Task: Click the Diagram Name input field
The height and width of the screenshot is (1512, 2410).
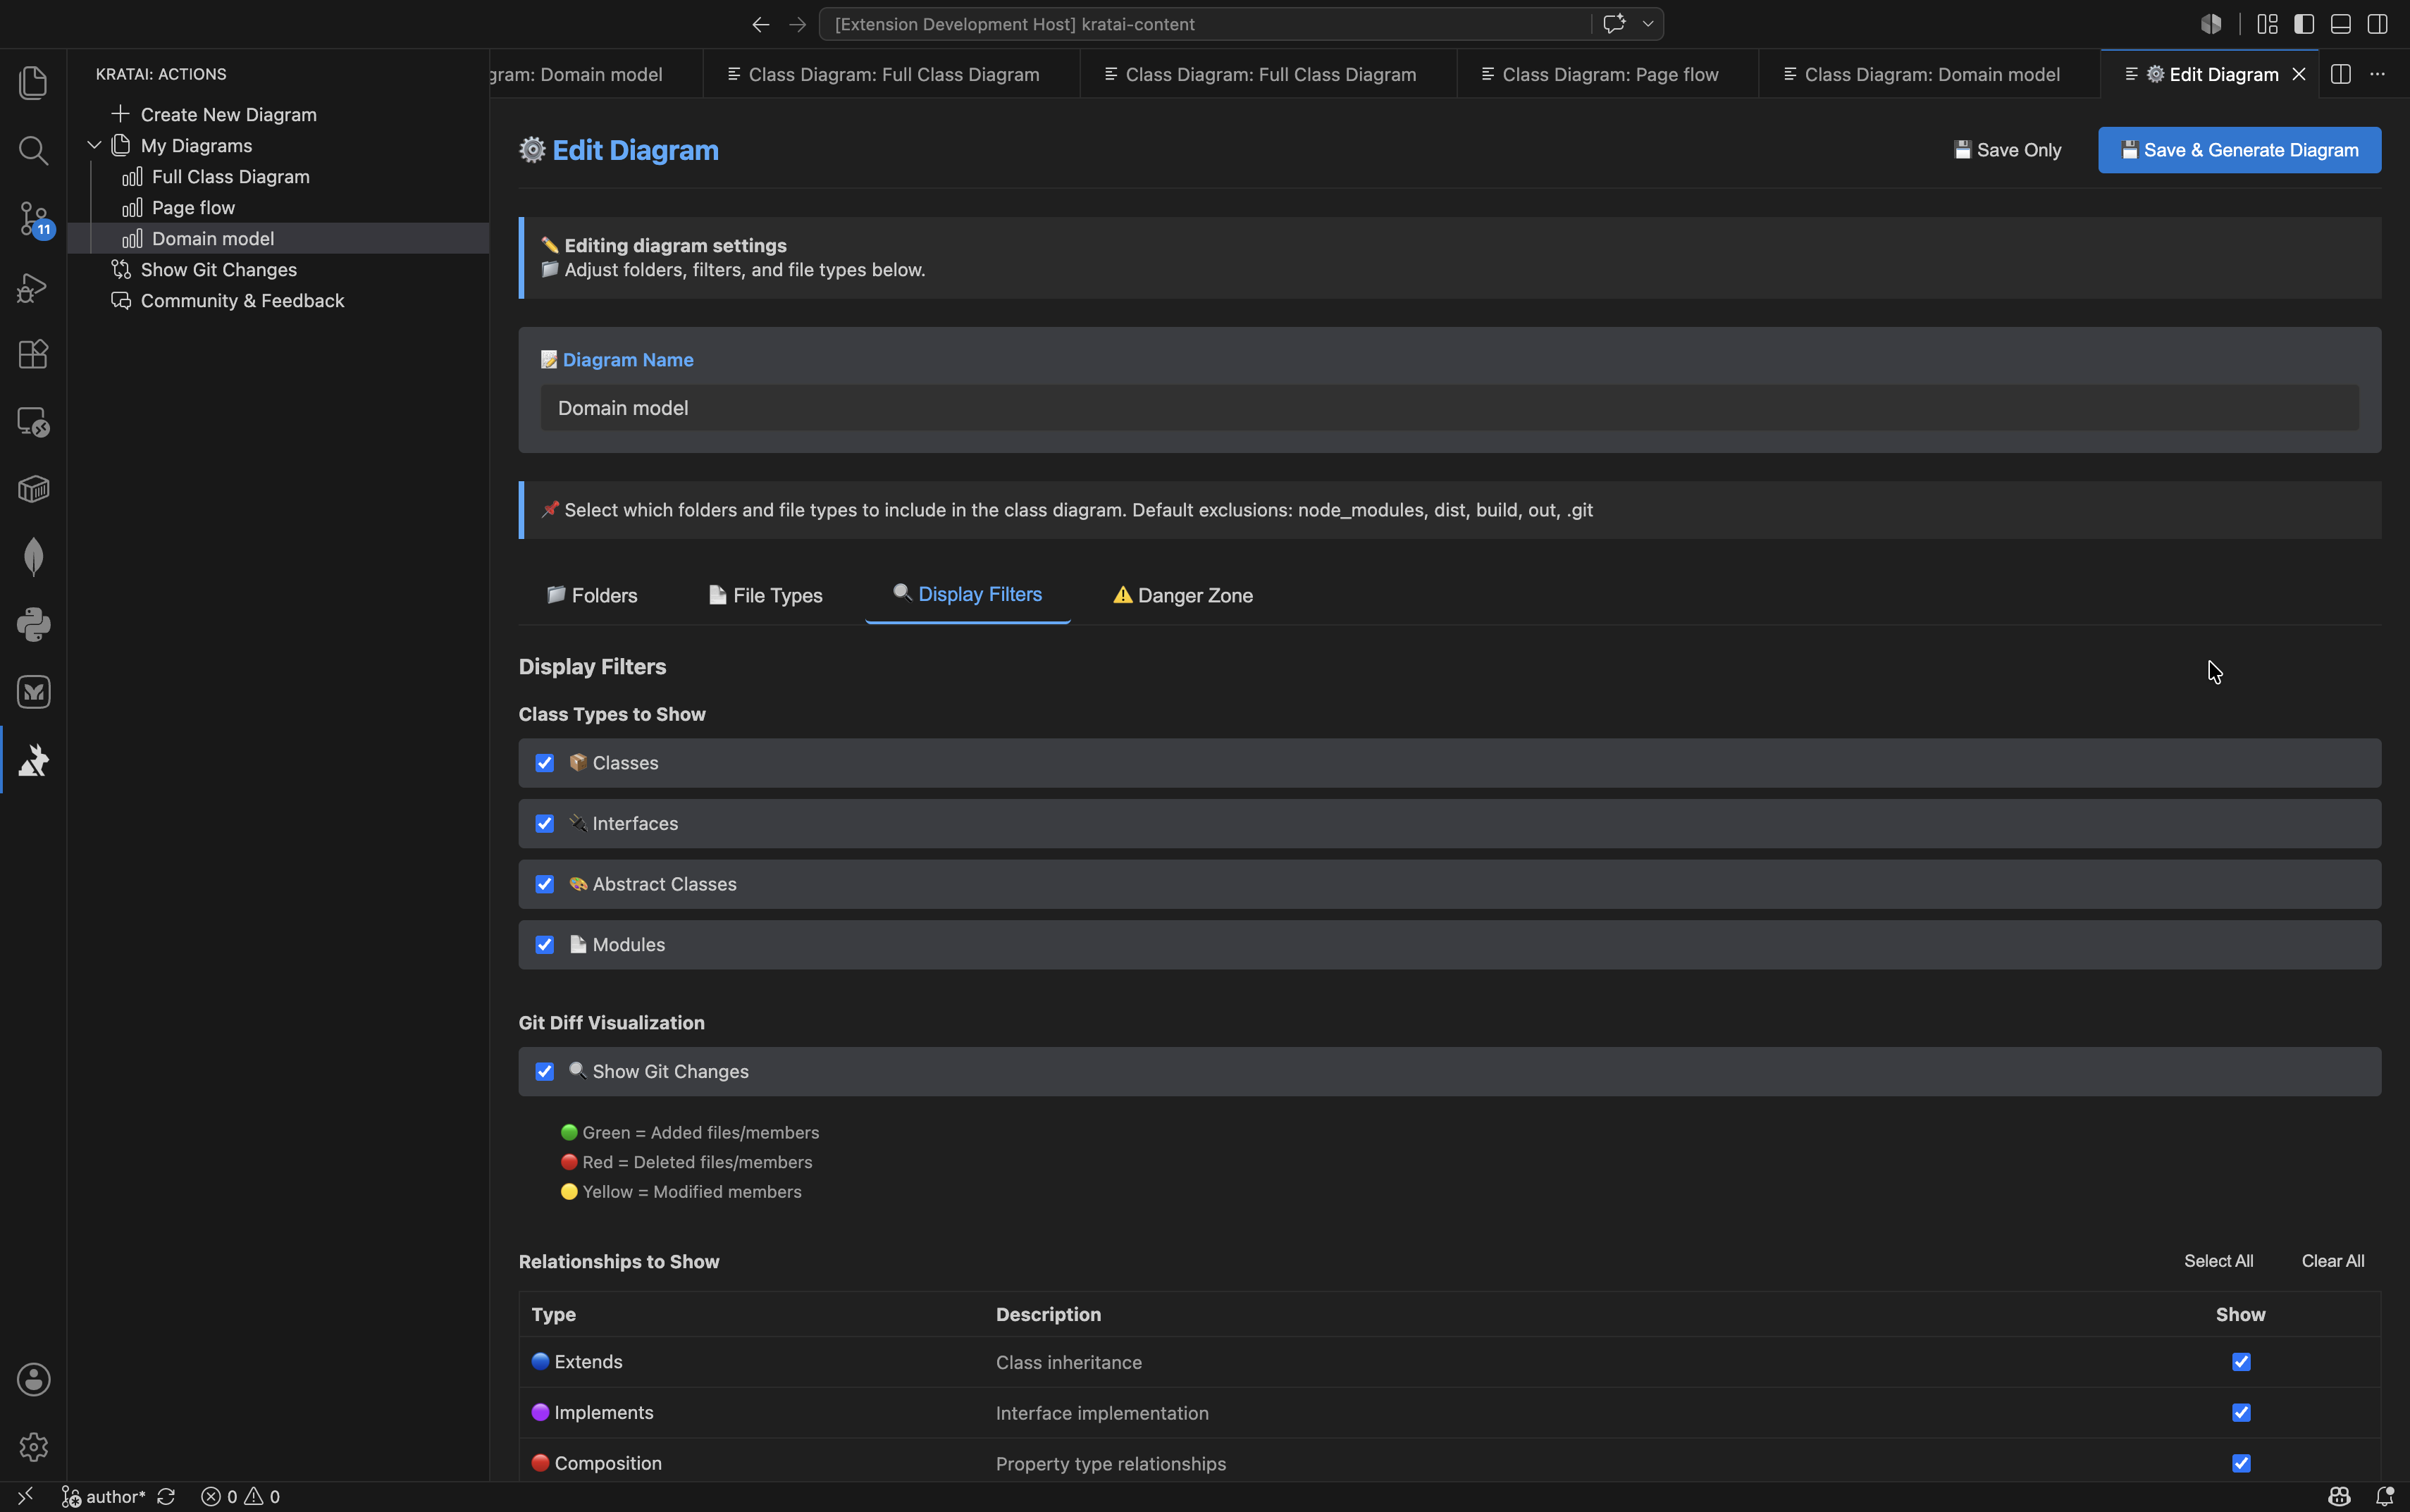Action: coord(1449,408)
